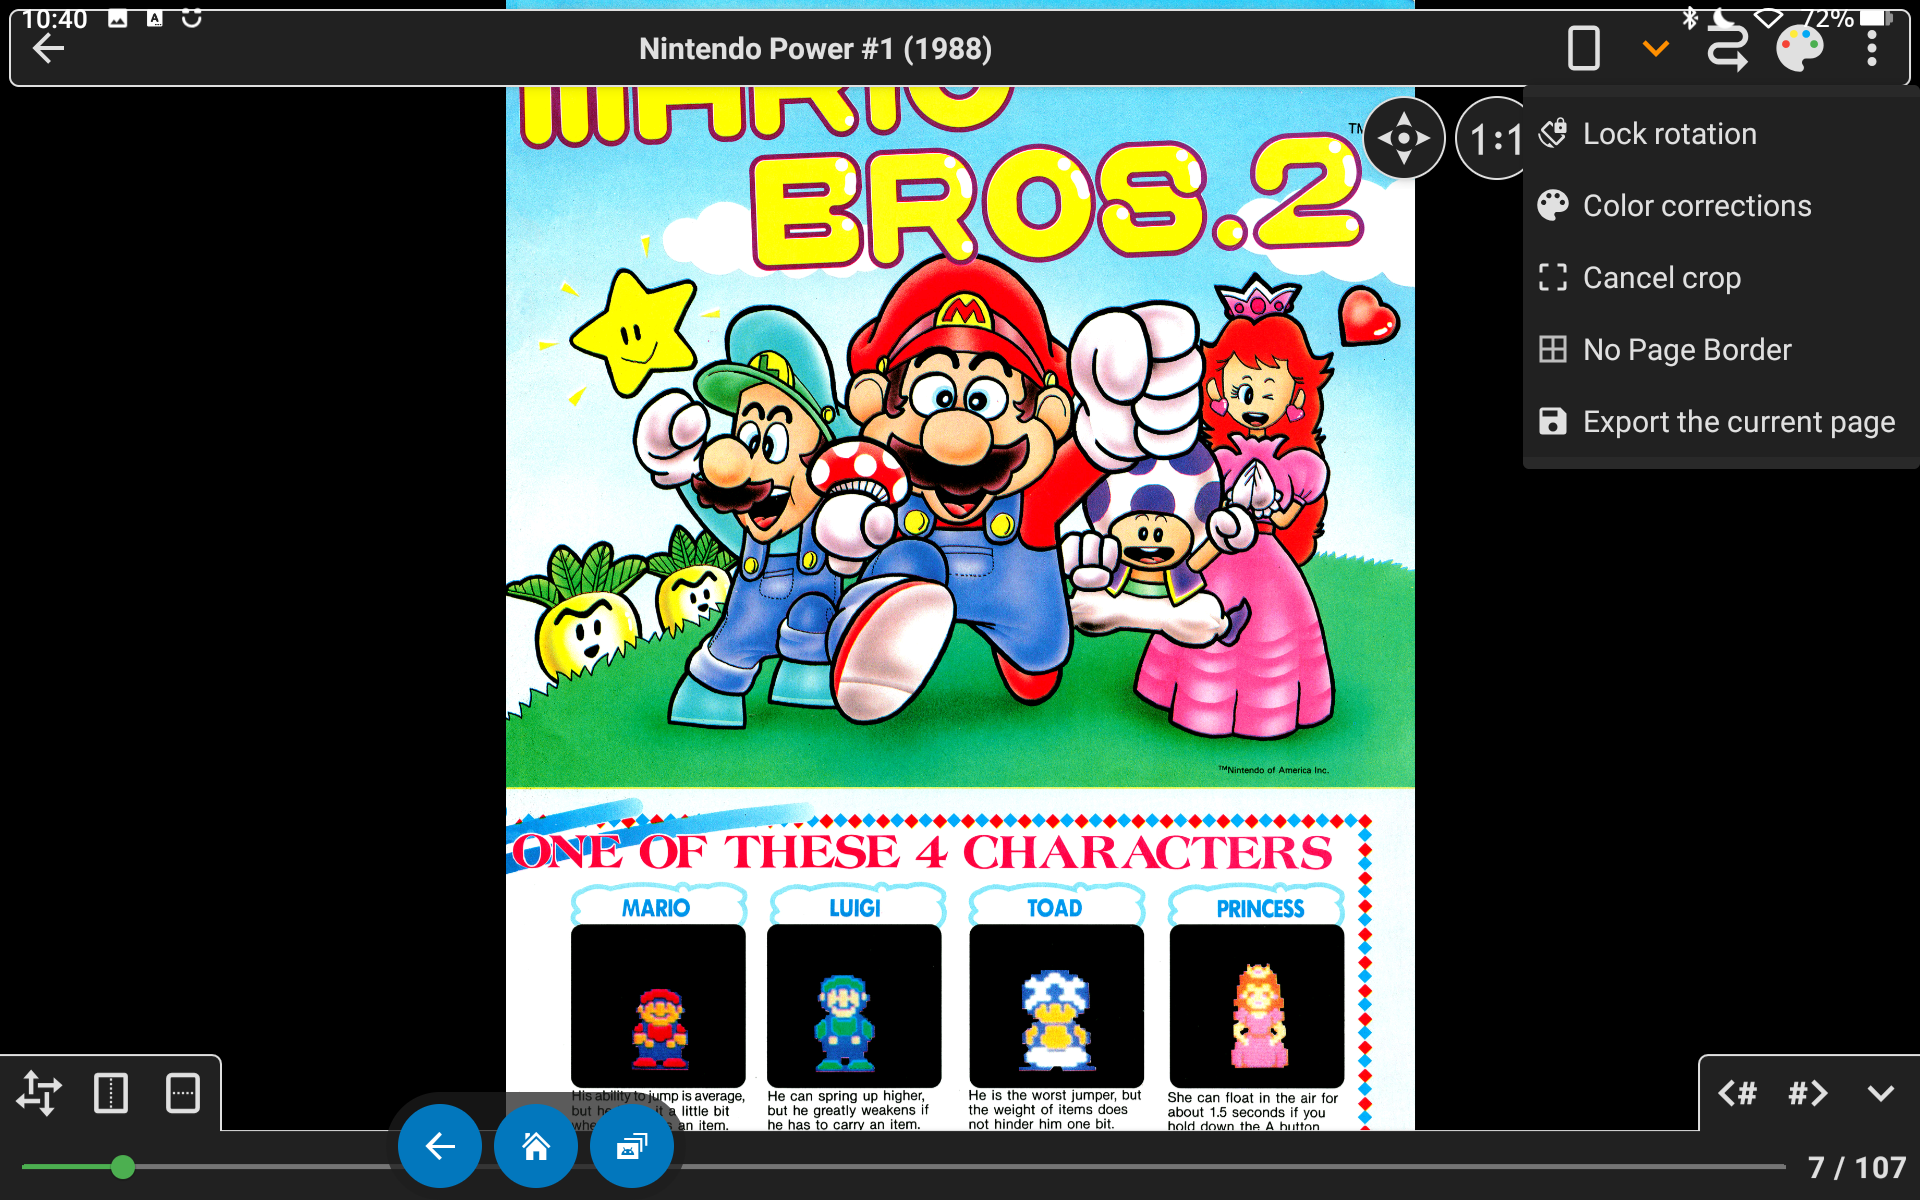Open the single page layout icon
The image size is (1920, 1200).
pos(1583,48)
